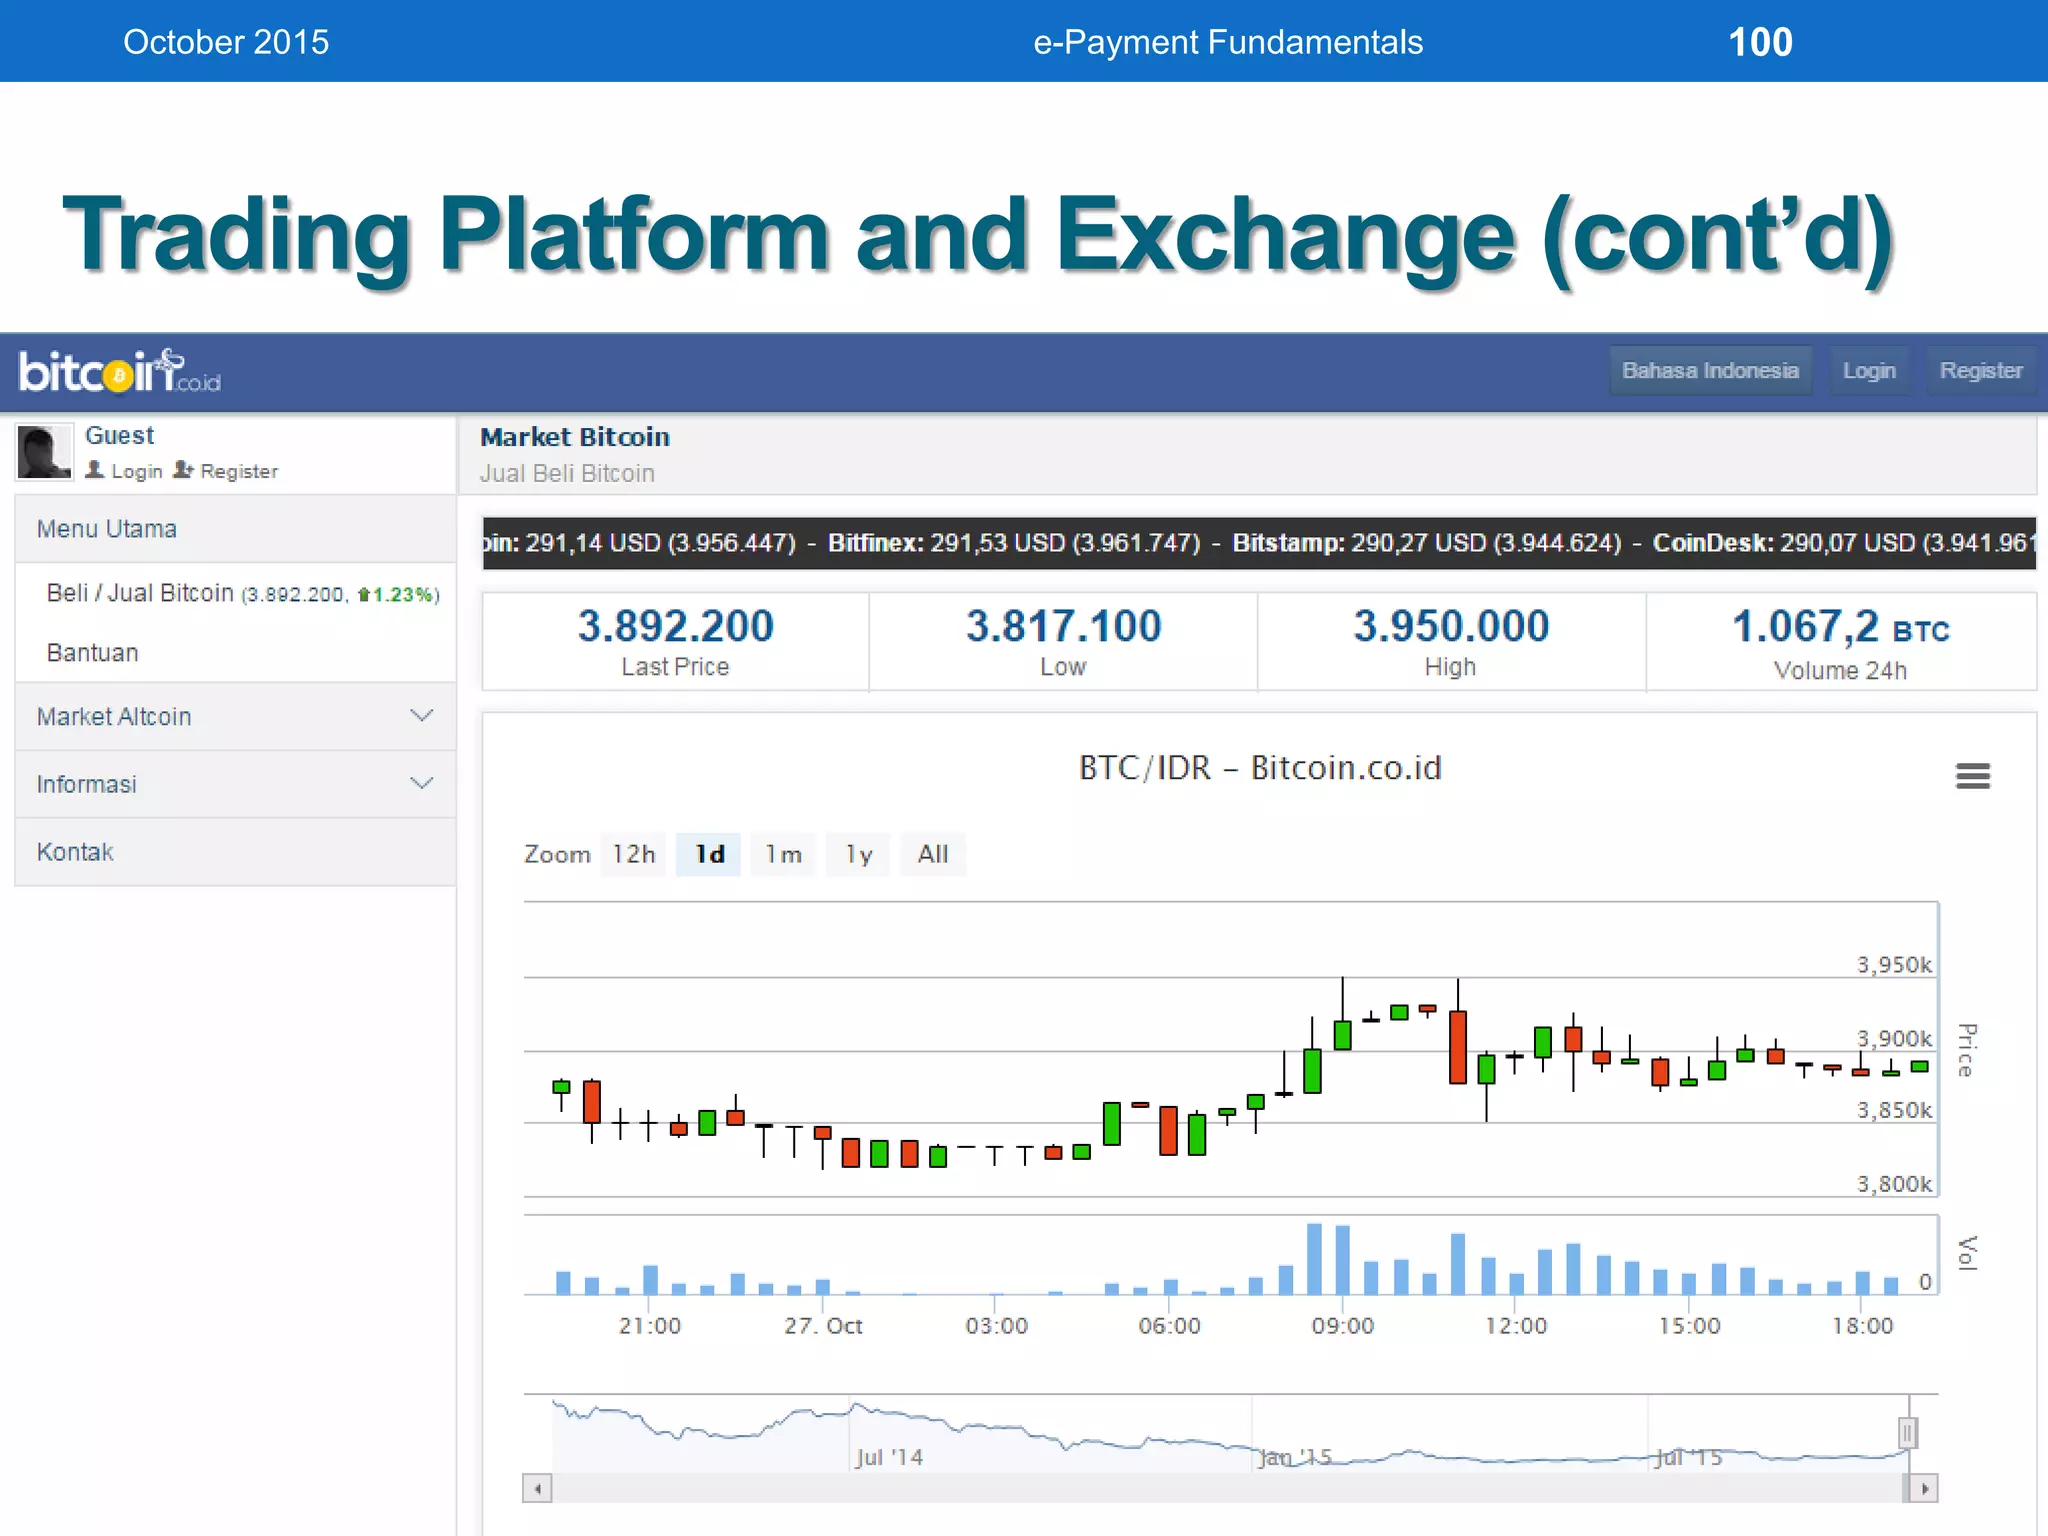This screenshot has height=1536, width=2048.
Task: Click the BTC/IDR – Bitcoin.co.id chart title
Action: point(1260,768)
